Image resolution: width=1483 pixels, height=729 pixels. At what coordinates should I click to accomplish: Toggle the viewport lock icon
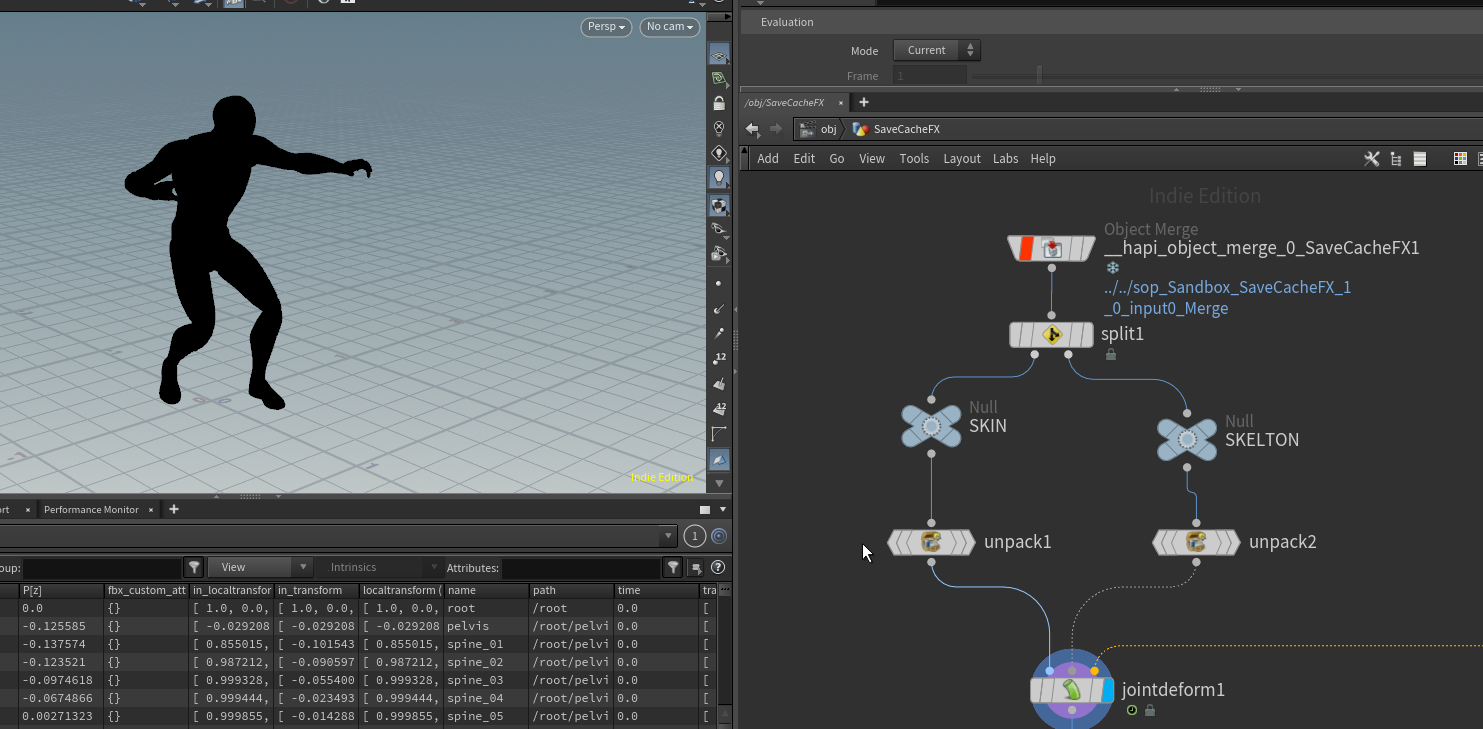718,103
